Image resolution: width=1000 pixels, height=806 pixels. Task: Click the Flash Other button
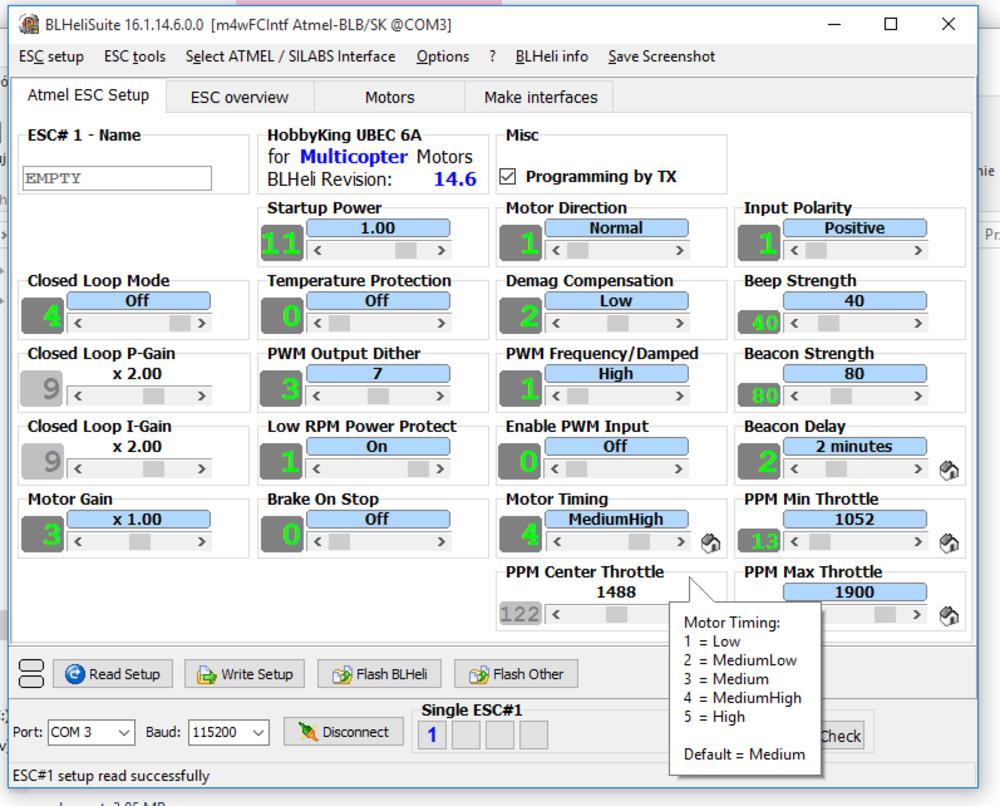coord(516,674)
